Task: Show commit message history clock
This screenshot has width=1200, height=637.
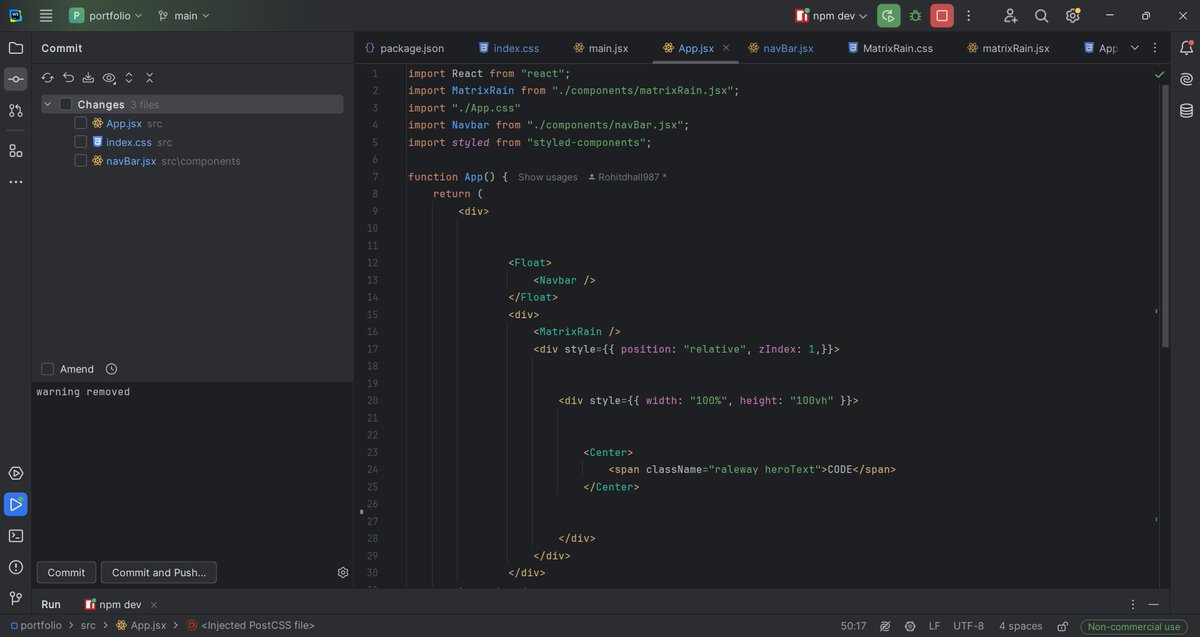Action: pos(111,369)
